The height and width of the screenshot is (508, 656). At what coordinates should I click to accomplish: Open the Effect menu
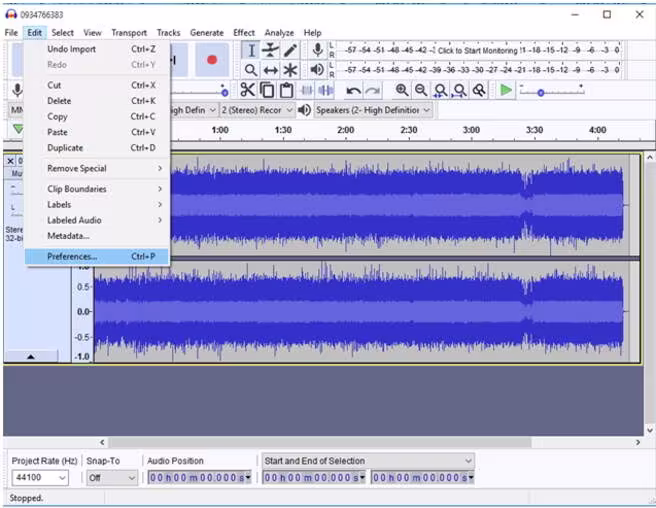pyautogui.click(x=244, y=33)
